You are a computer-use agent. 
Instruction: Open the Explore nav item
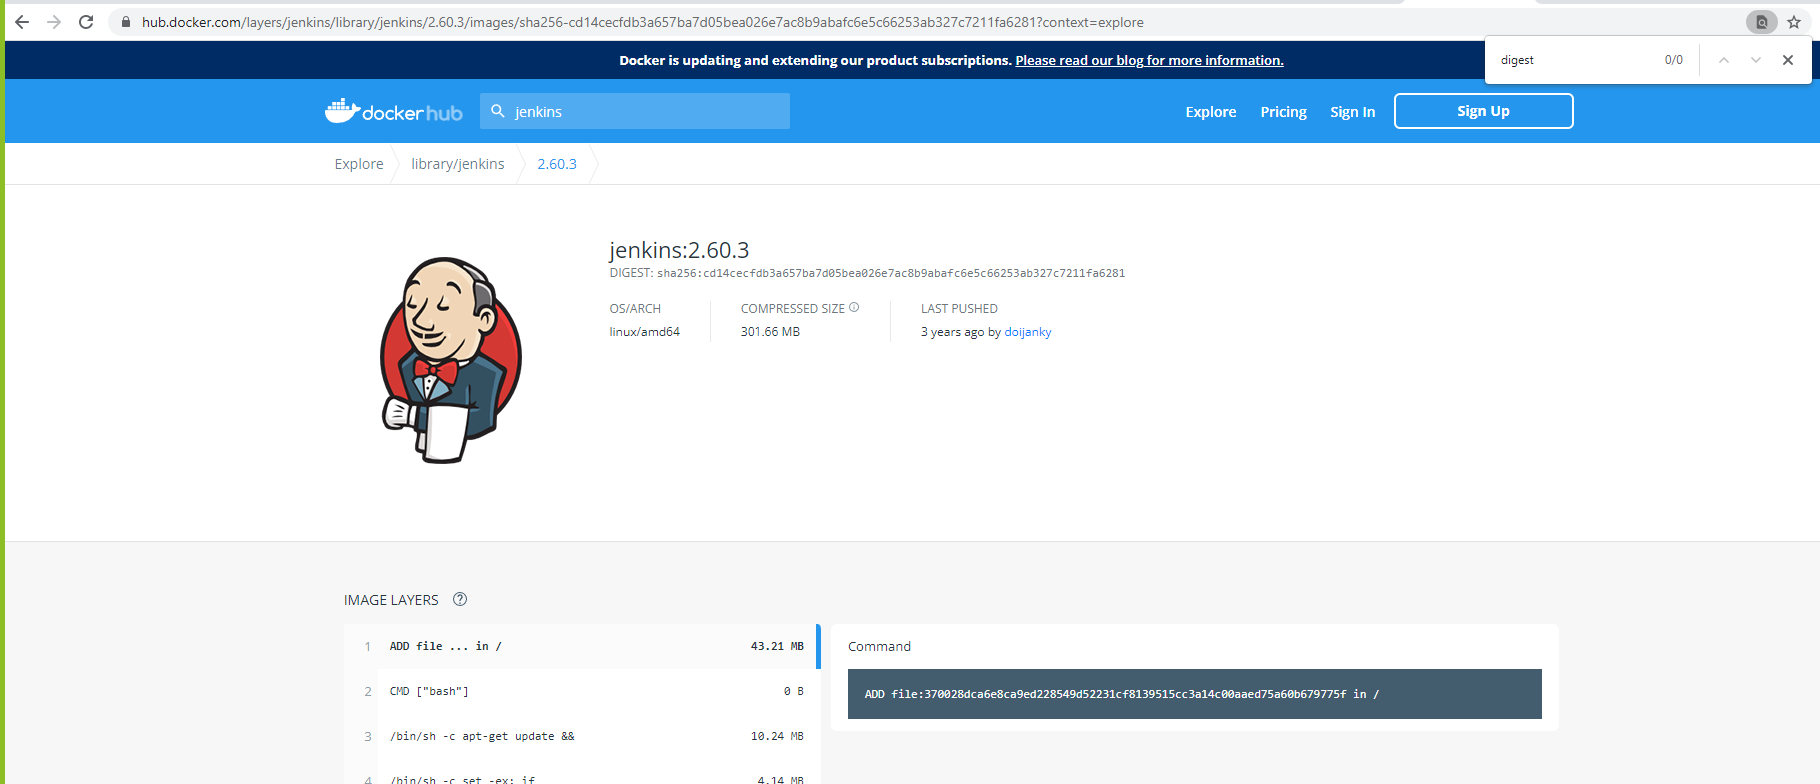pos(1211,112)
